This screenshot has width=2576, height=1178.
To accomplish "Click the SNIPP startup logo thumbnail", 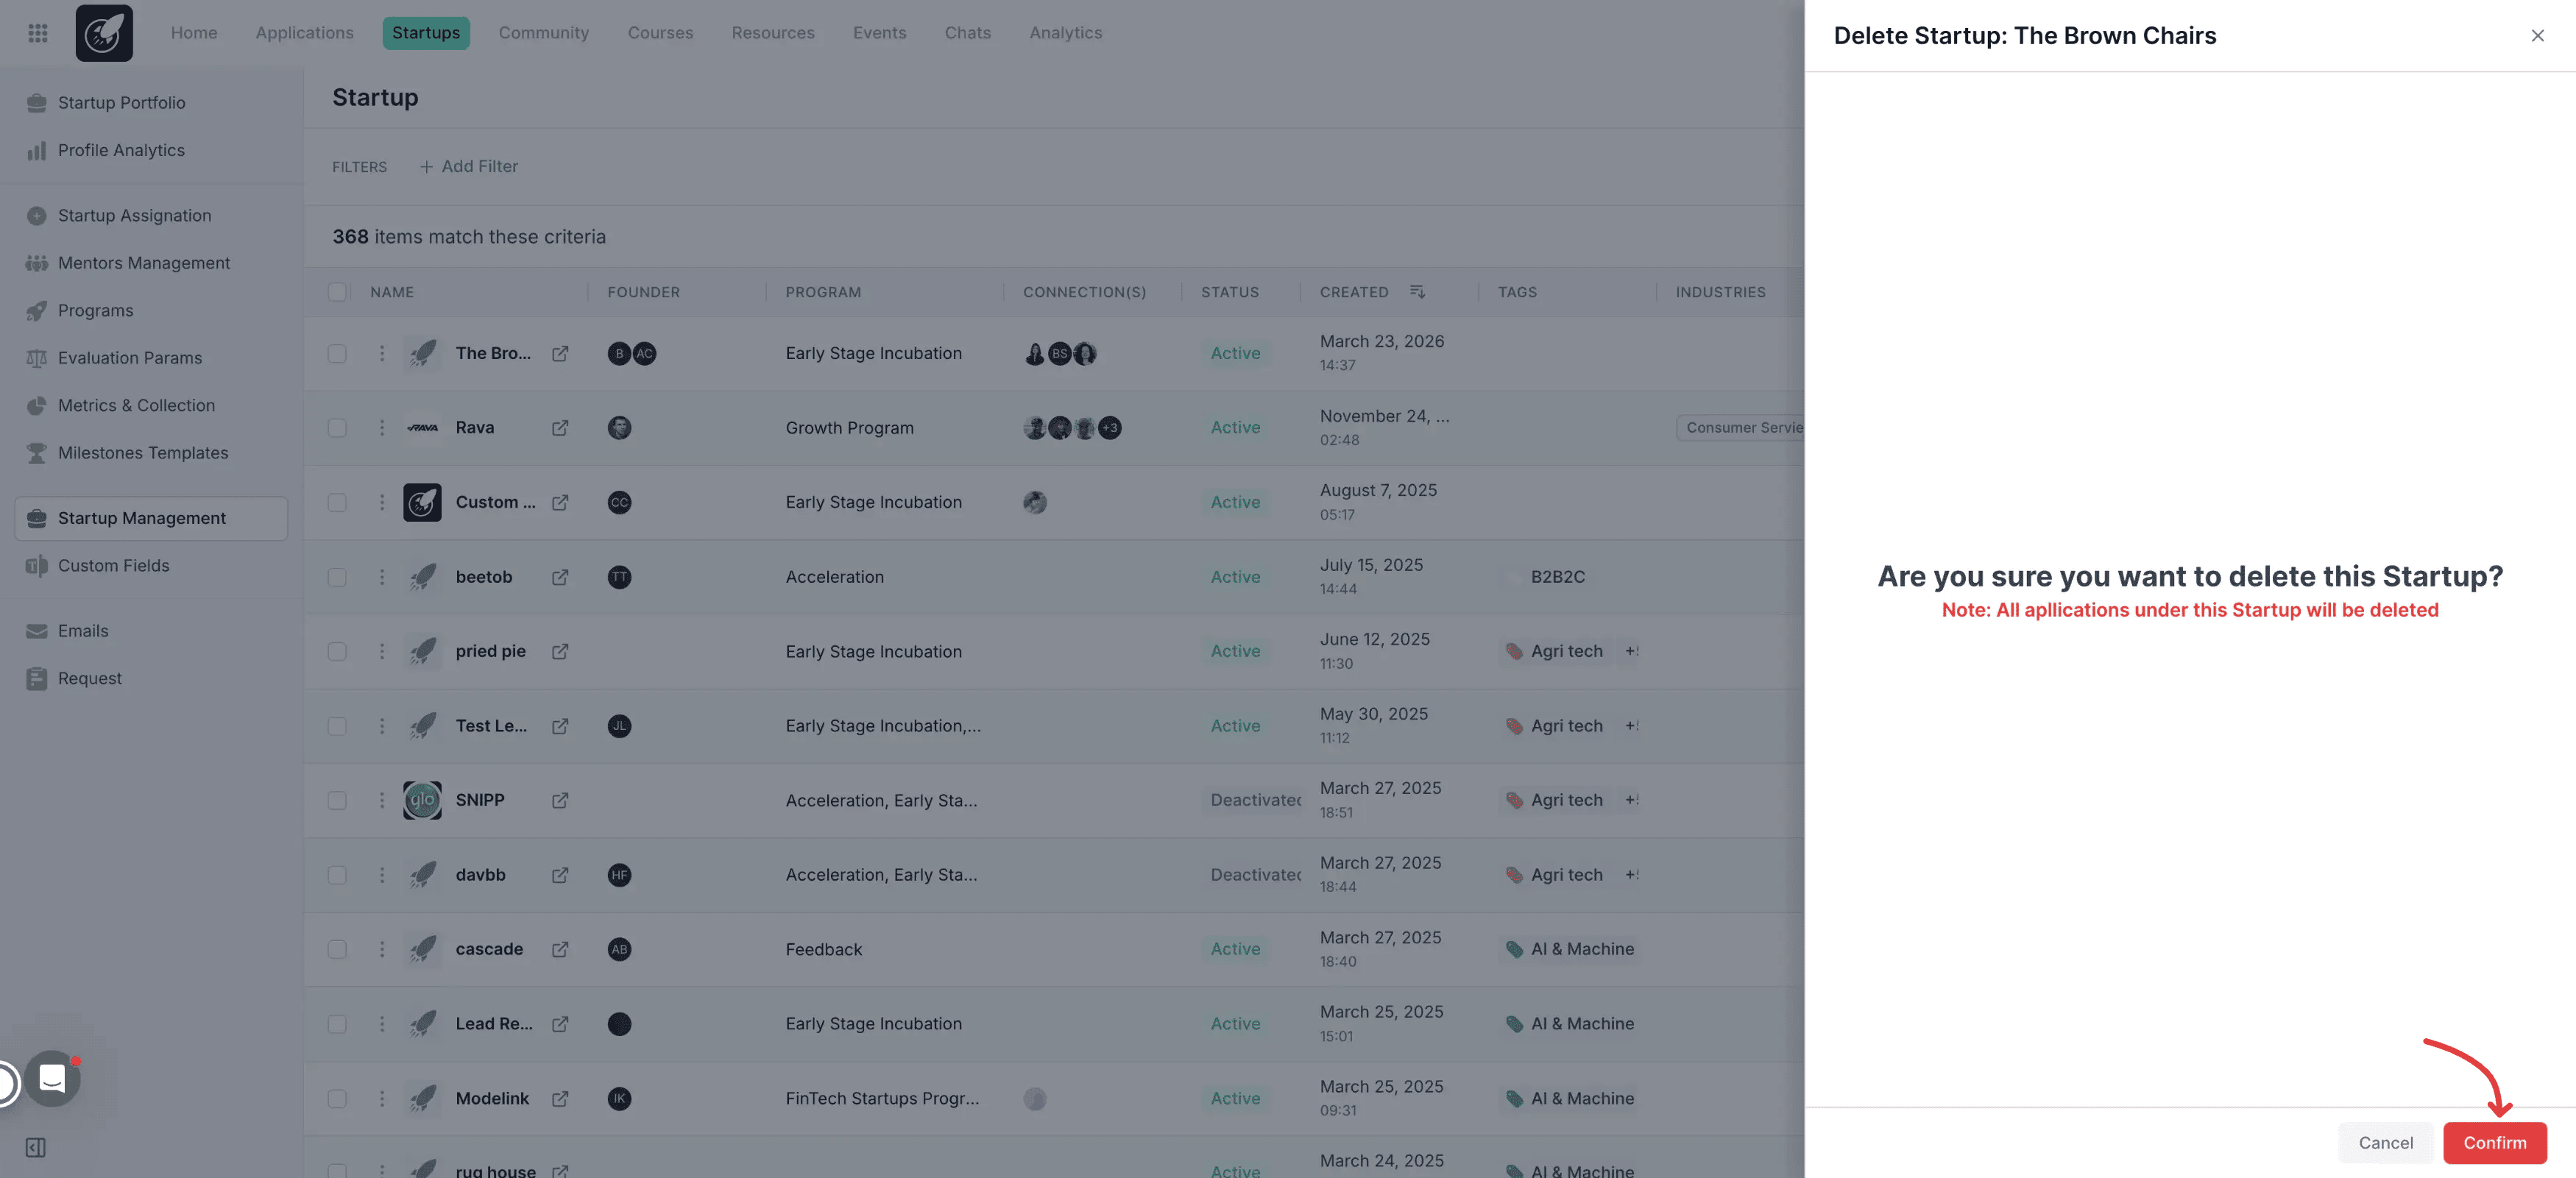I will (x=422, y=800).
